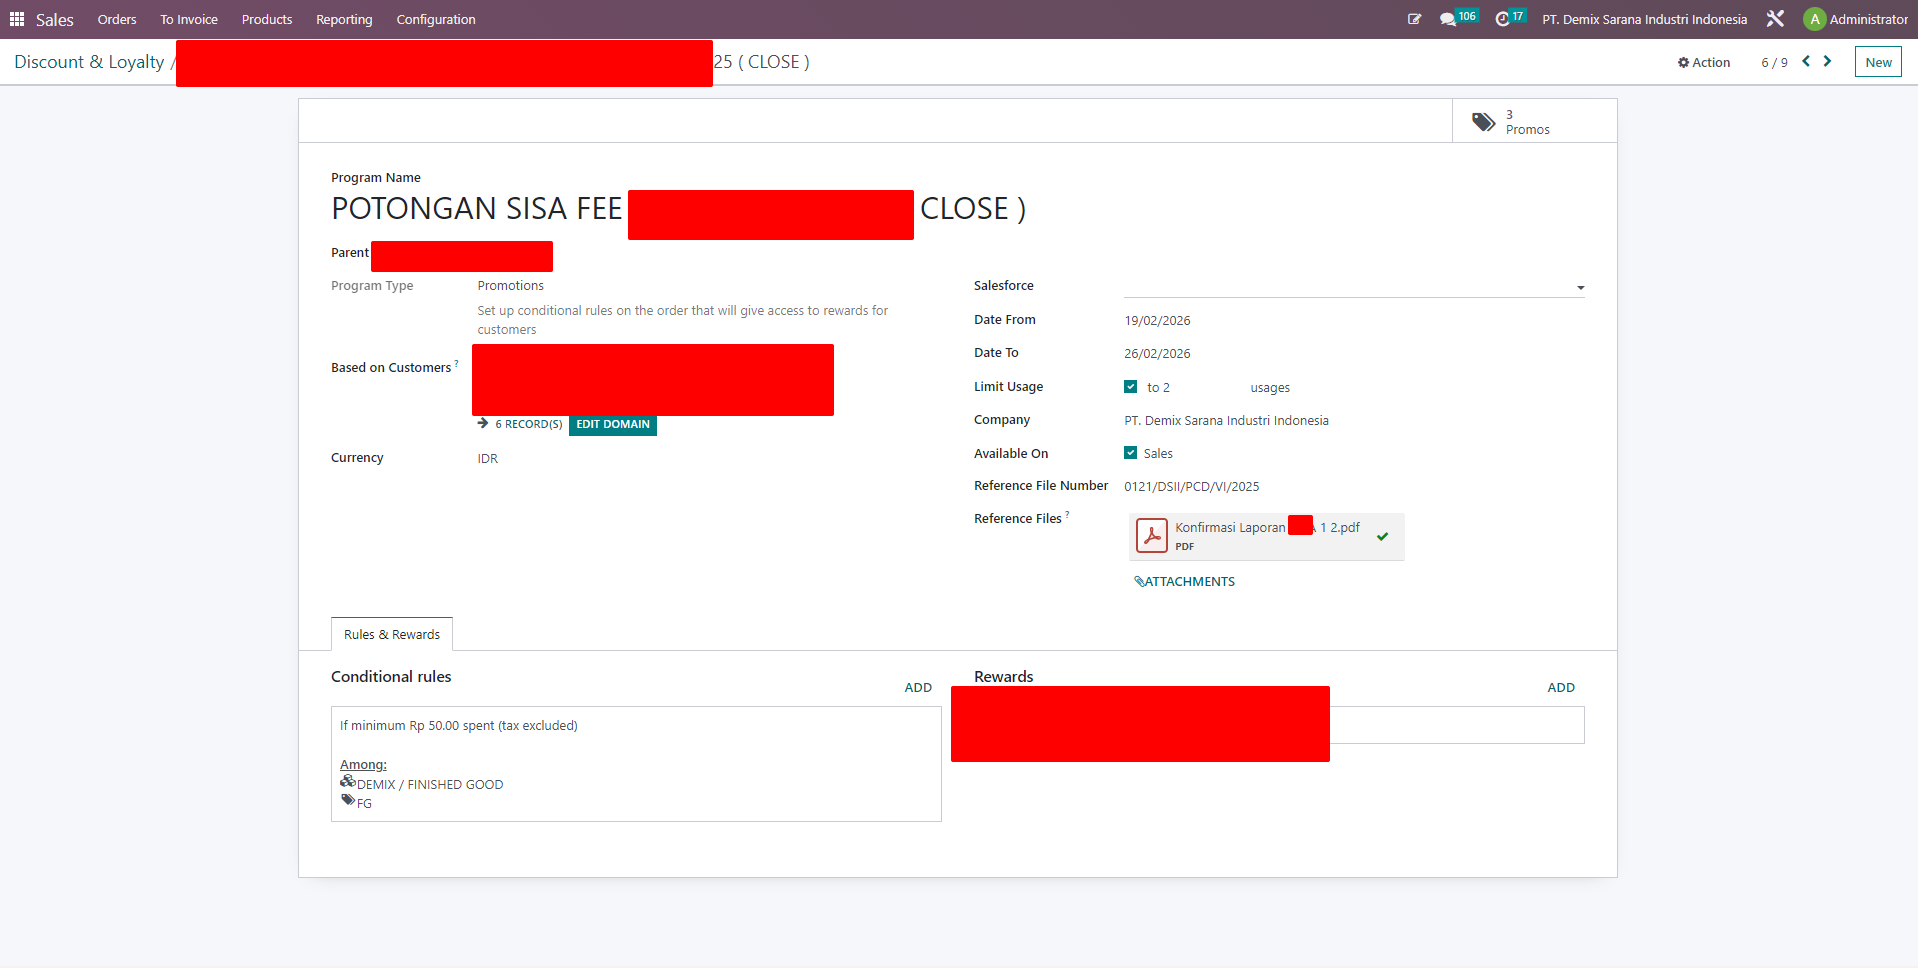The height and width of the screenshot is (968, 1918).
Task: Open the Action gear menu
Action: pos(1704,62)
